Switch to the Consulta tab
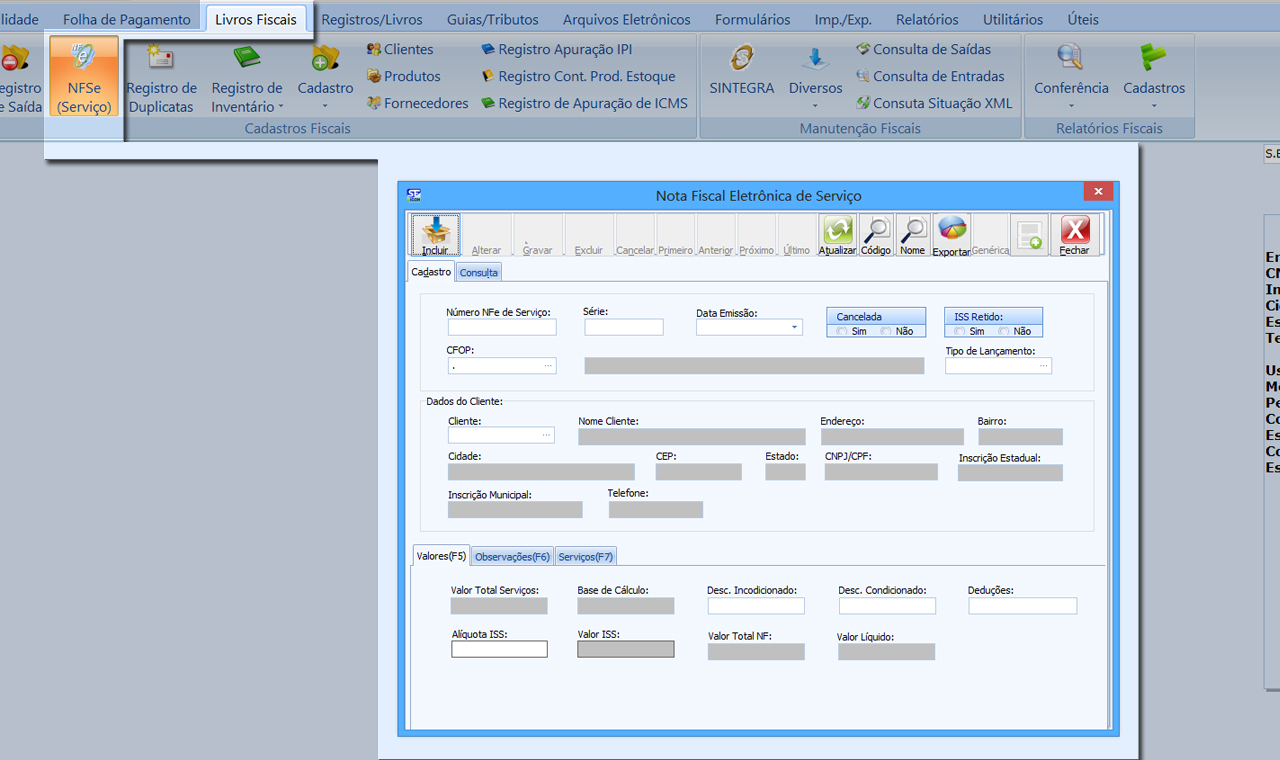 (479, 272)
